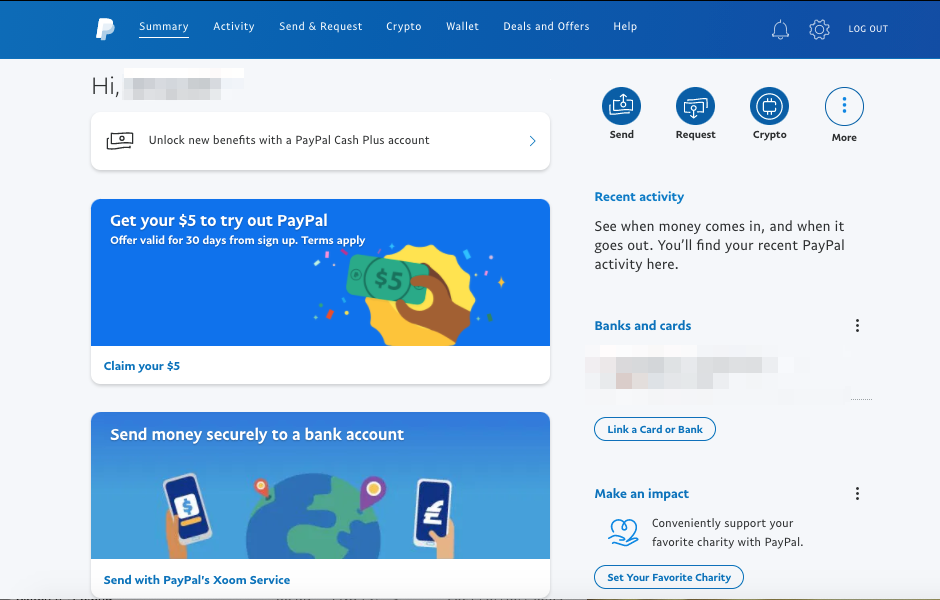
Task: Go to the Activity tab
Action: click(234, 26)
